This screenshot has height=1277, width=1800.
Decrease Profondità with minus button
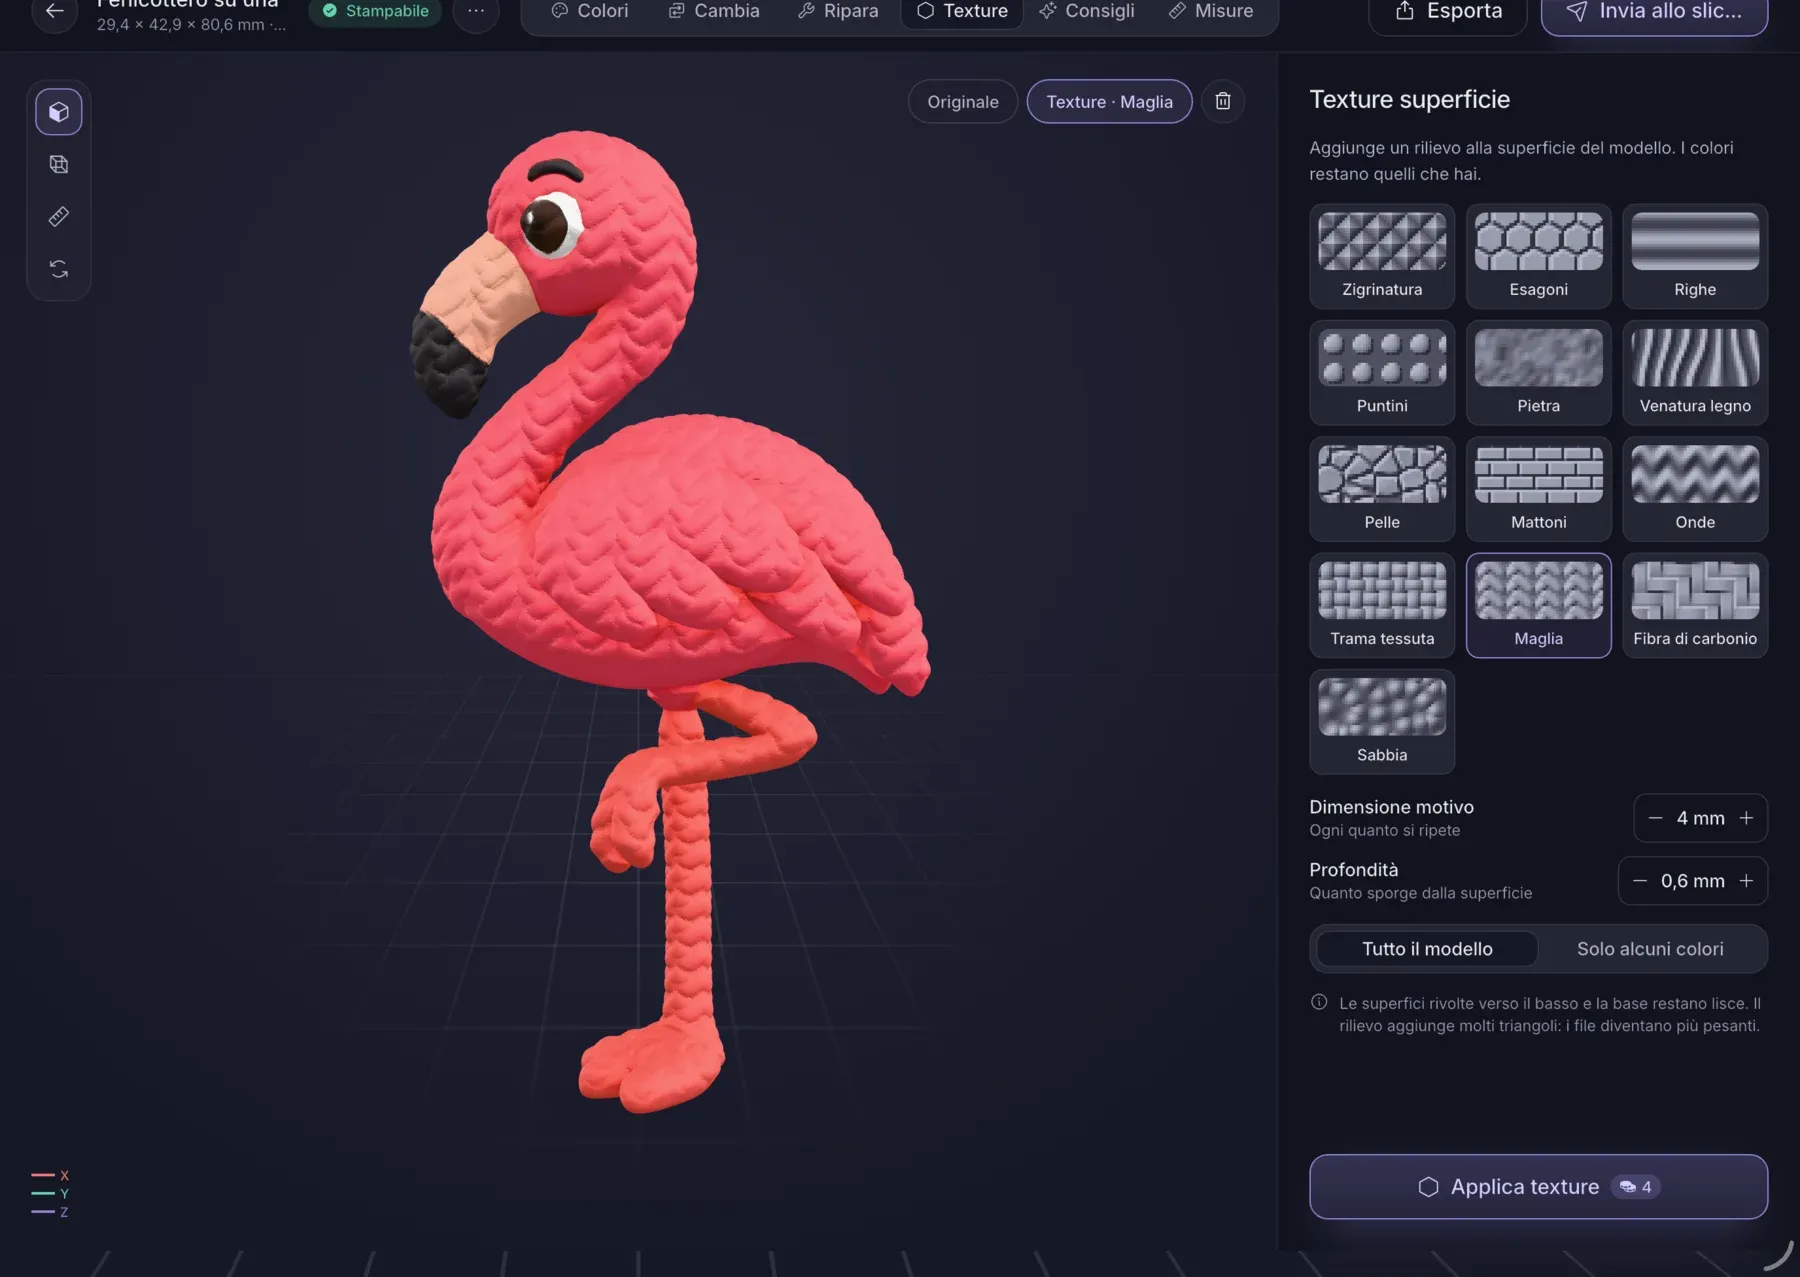[1640, 881]
